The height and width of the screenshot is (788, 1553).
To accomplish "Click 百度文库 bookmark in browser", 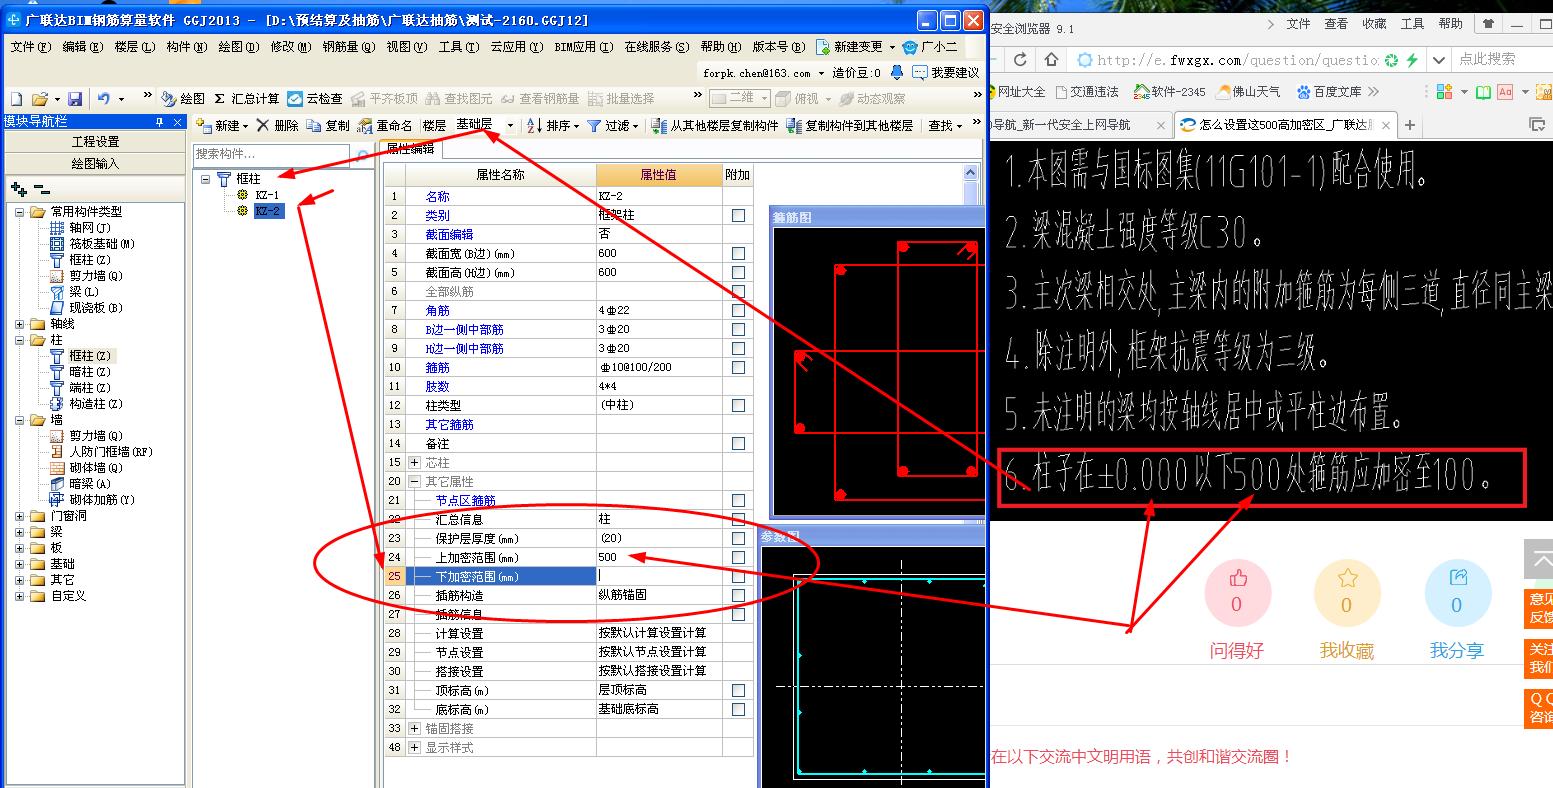I will pos(1329,91).
